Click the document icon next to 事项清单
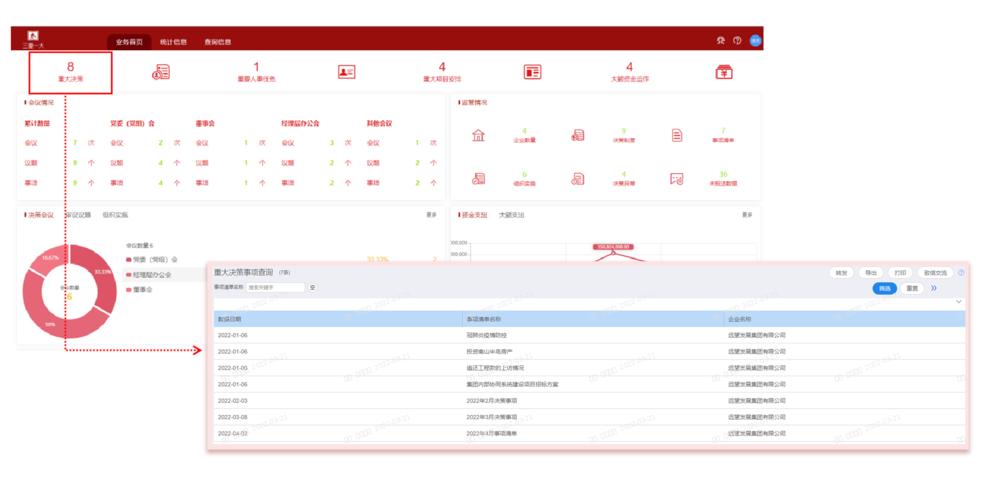 tap(677, 136)
